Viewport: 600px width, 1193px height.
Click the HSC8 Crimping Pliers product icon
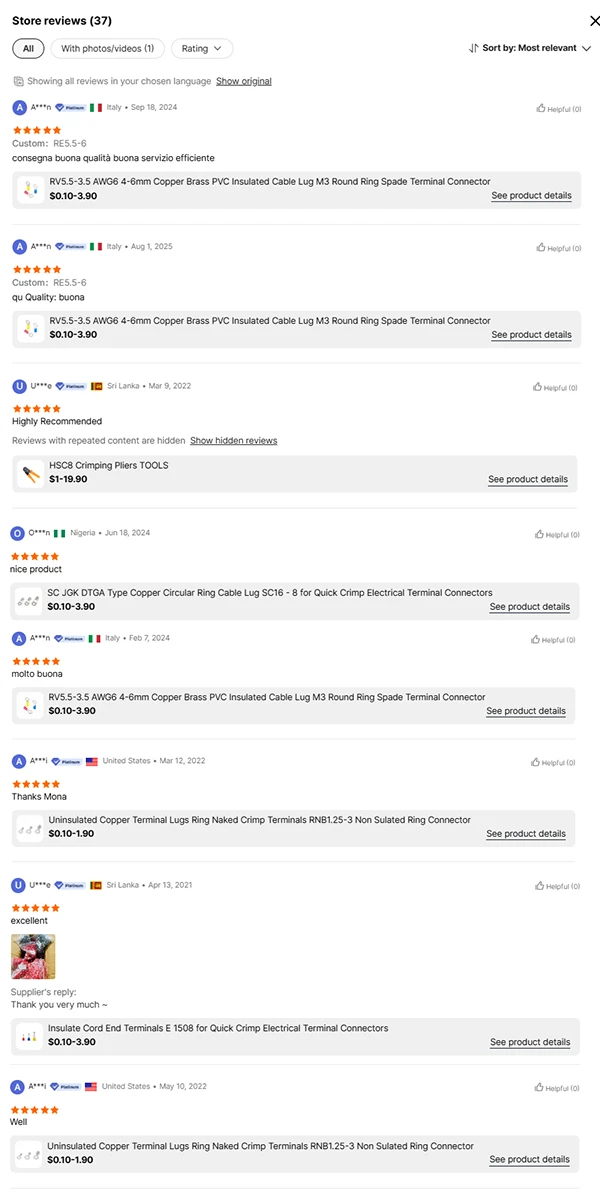point(31,474)
